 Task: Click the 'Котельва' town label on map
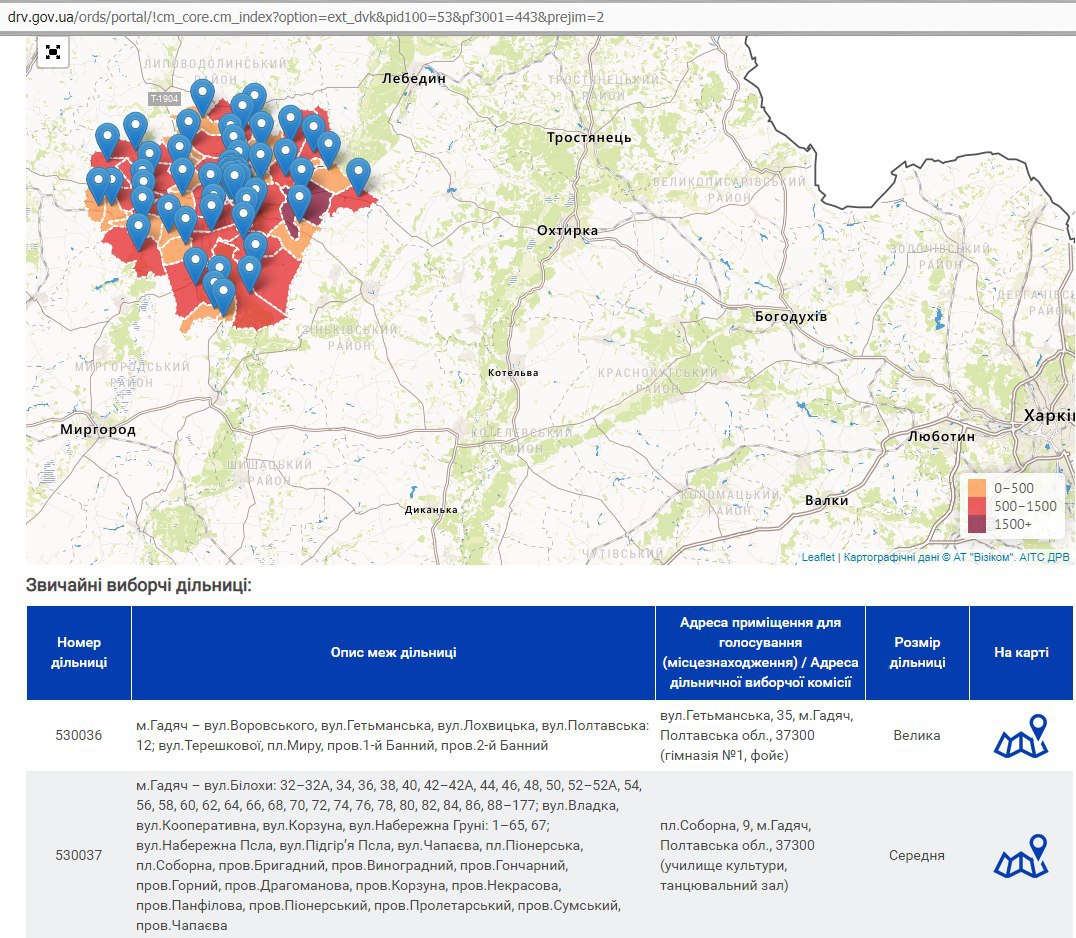tap(513, 373)
